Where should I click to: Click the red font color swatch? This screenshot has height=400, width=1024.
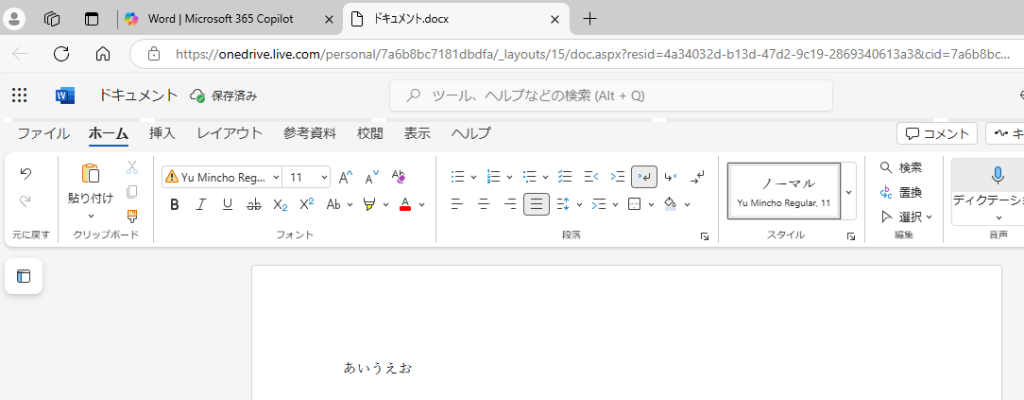[x=405, y=204]
